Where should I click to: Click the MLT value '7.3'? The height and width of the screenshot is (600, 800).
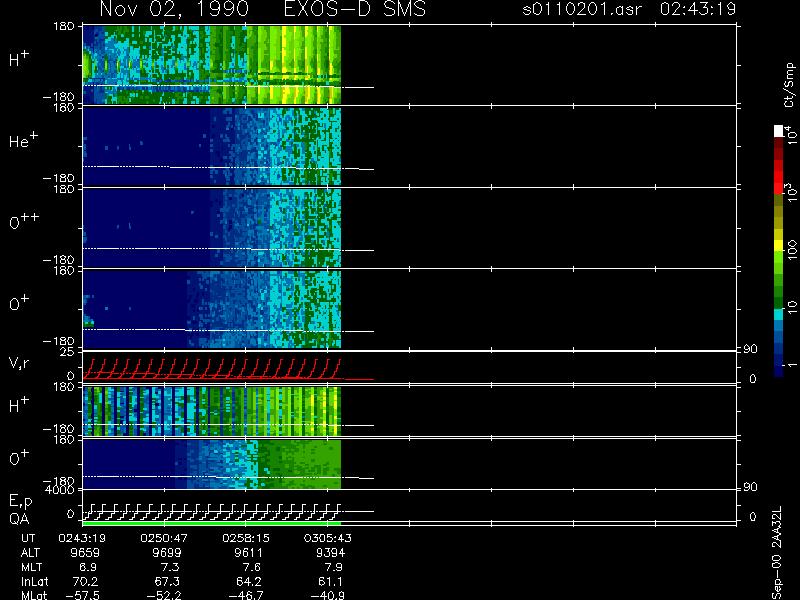click(x=168, y=567)
